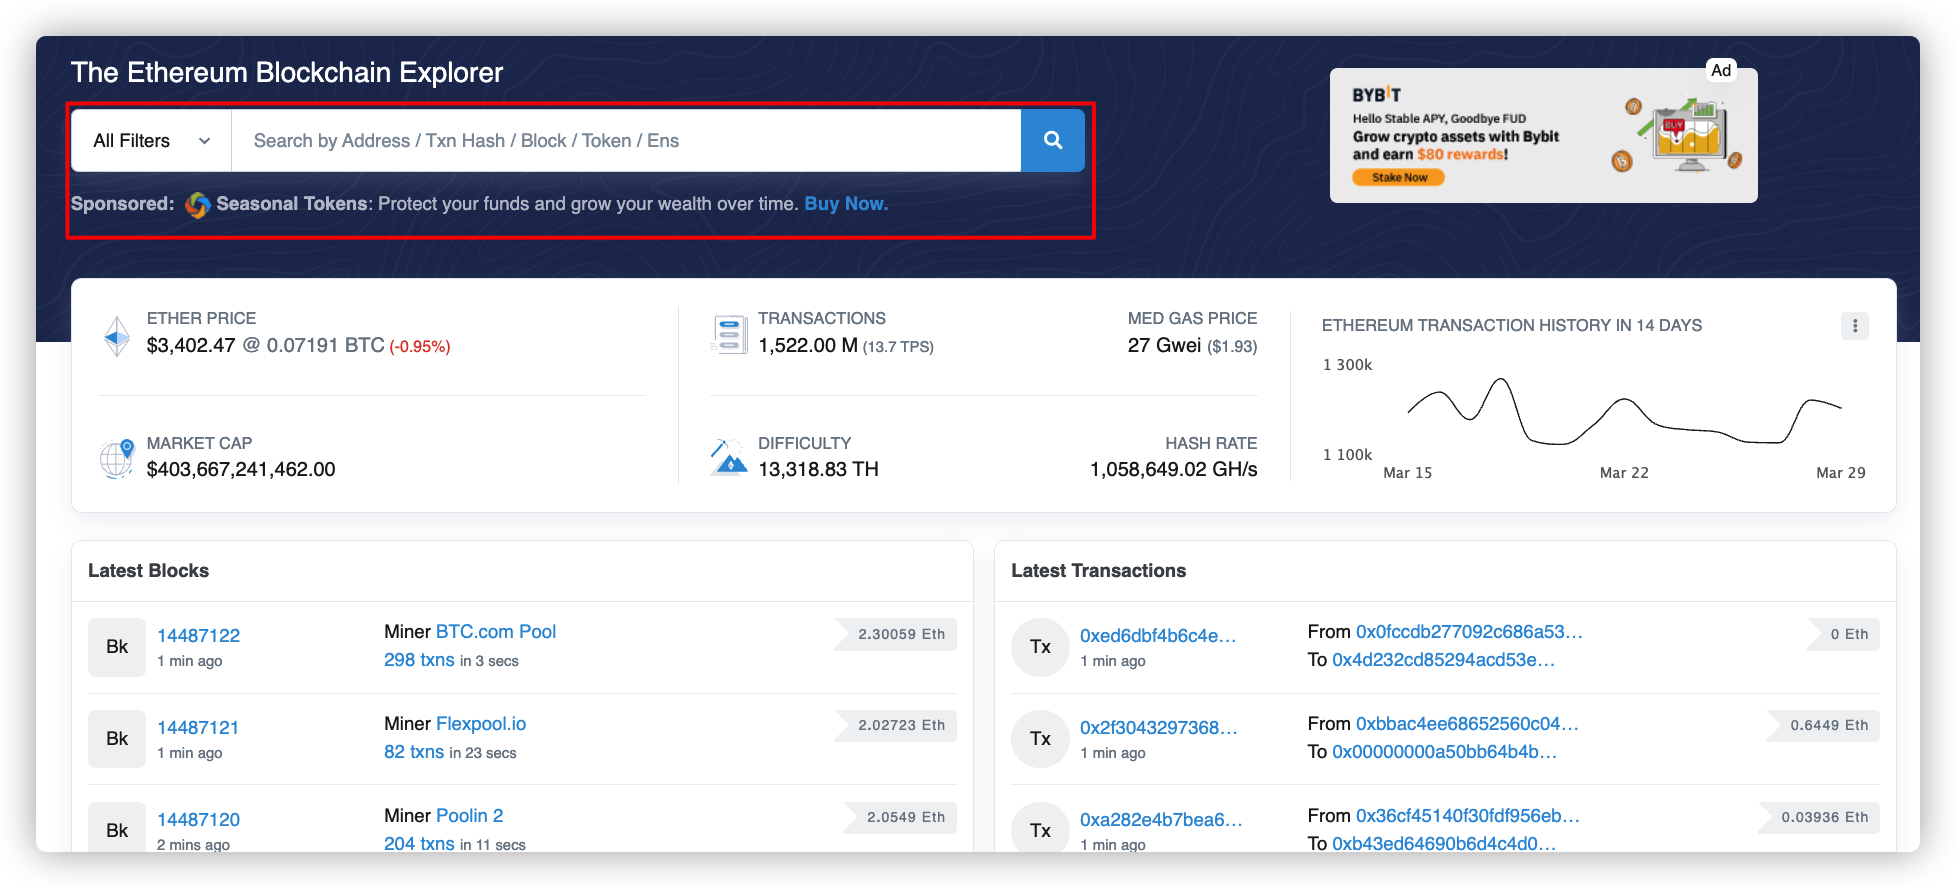Follow the Buy Now sponsored link

tap(846, 204)
